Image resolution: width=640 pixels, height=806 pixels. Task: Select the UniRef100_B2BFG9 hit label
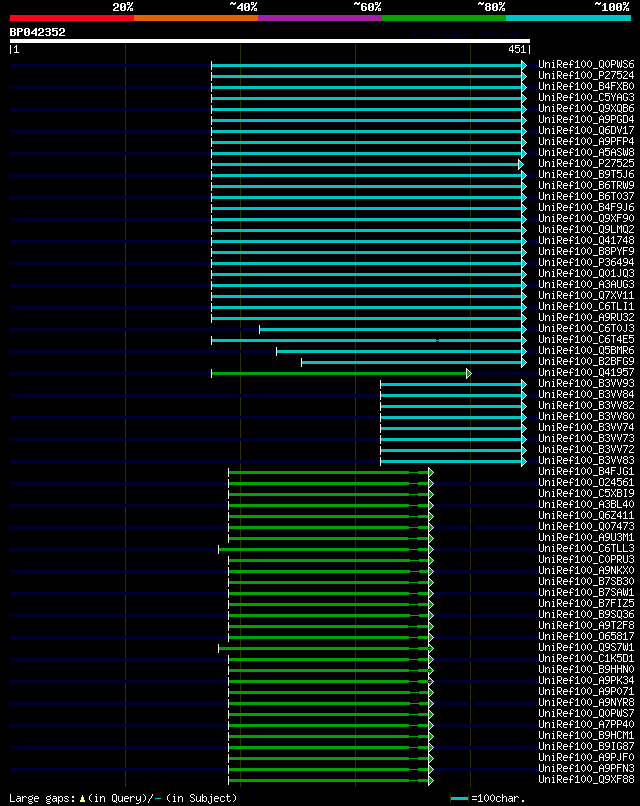pos(586,361)
